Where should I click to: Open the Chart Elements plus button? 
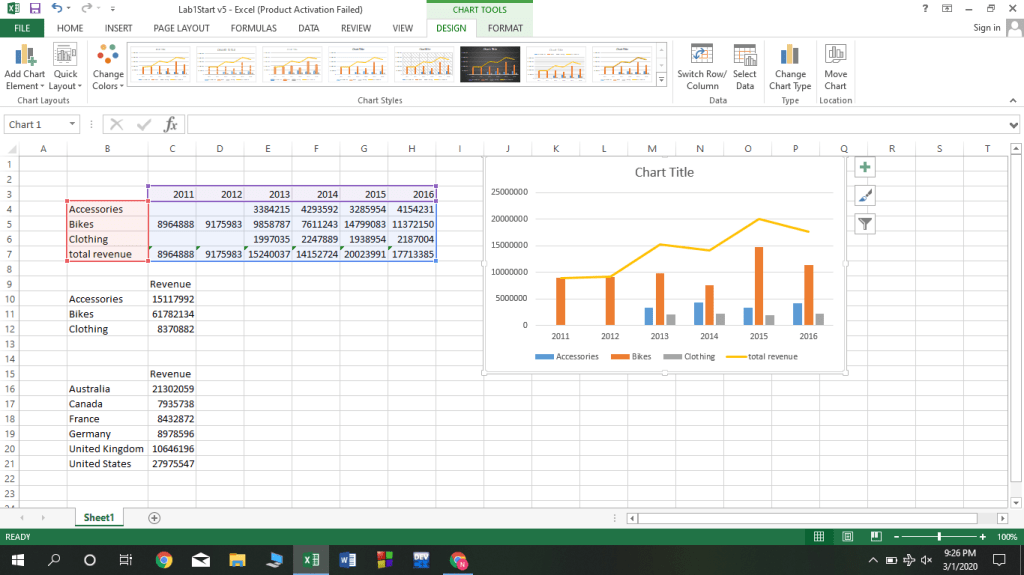865,168
